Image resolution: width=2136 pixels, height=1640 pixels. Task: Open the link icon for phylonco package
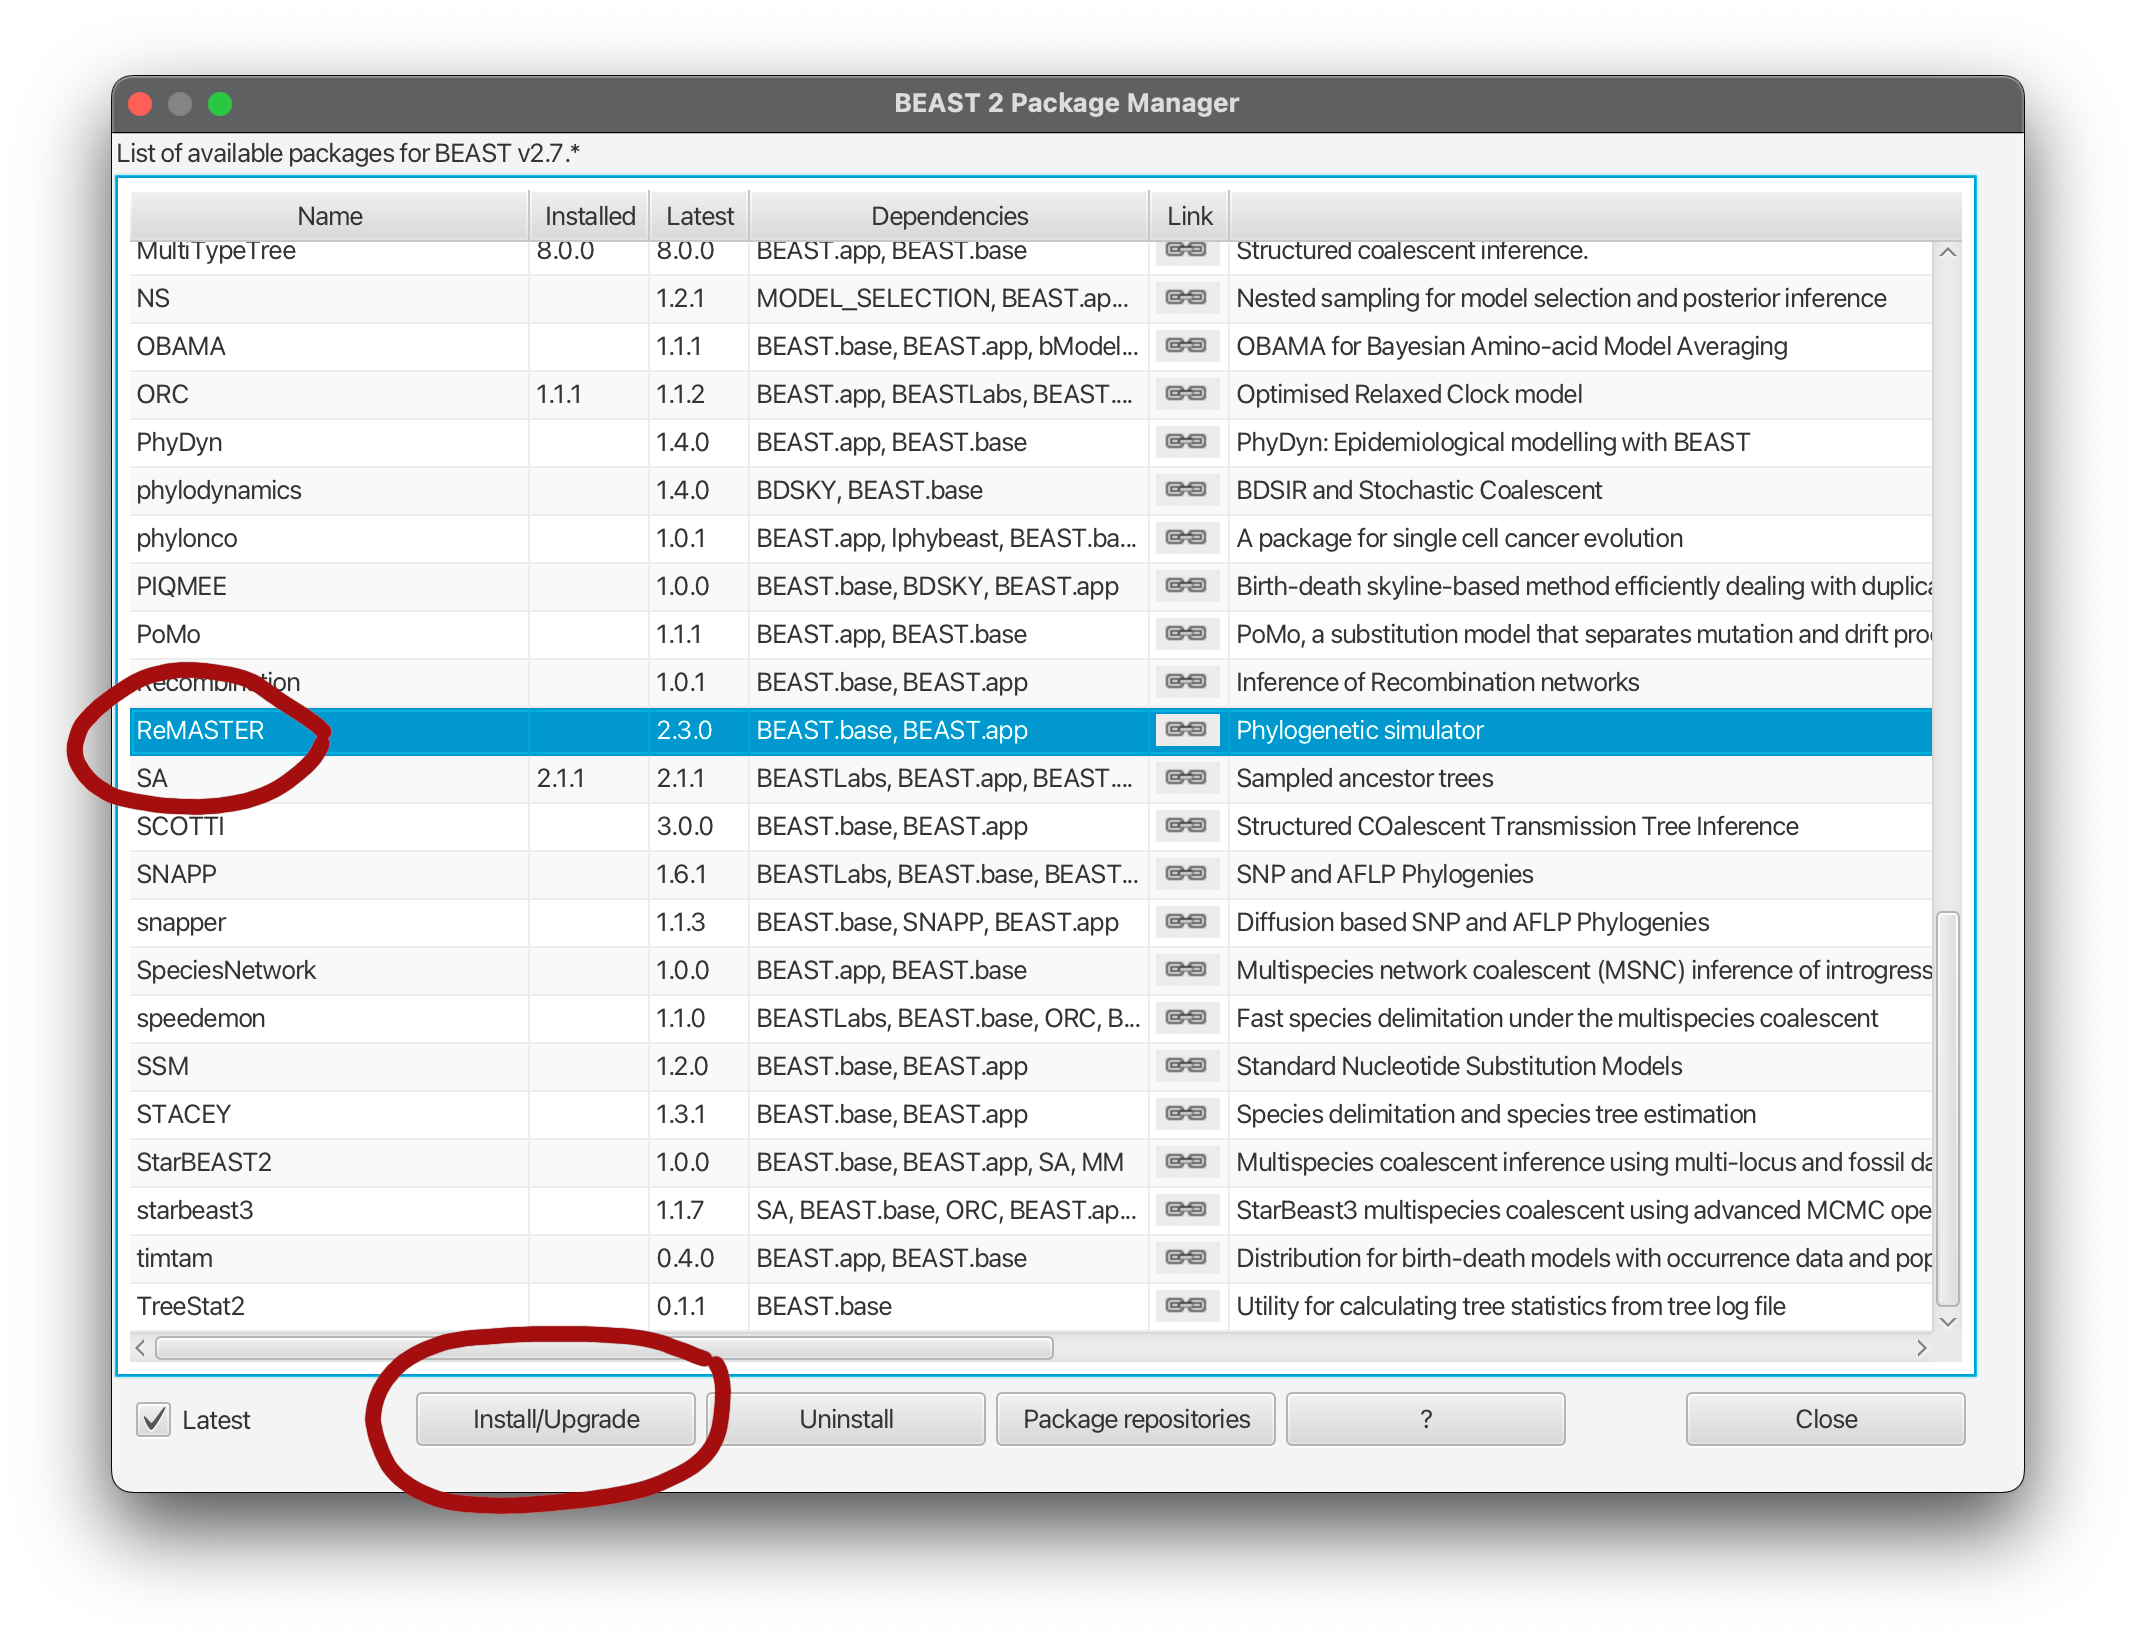[1186, 538]
